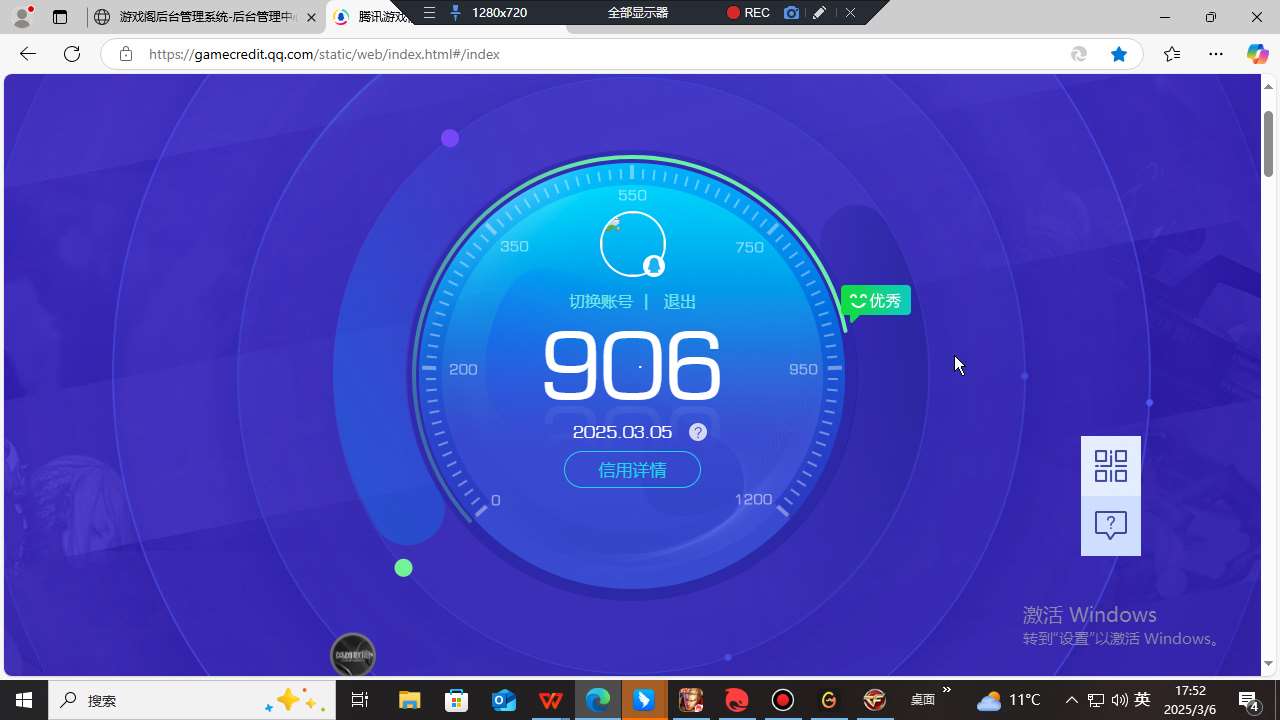Open File Explorer from the taskbar

click(x=410, y=700)
